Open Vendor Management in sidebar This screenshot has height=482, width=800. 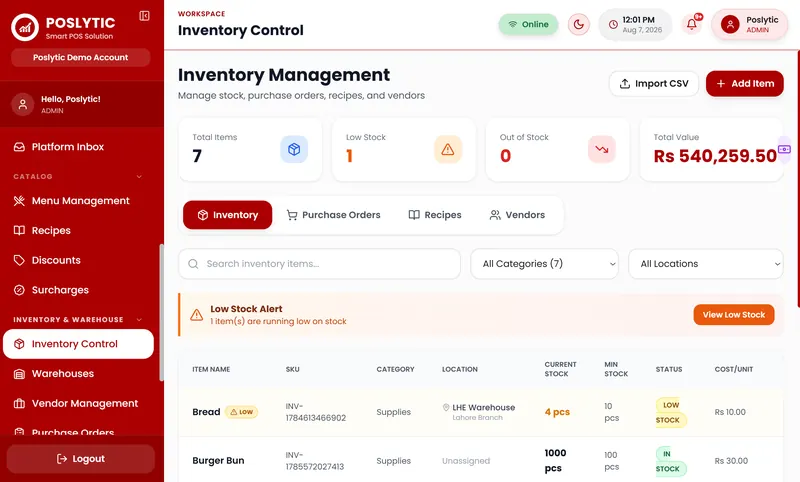pyautogui.click(x=79, y=403)
